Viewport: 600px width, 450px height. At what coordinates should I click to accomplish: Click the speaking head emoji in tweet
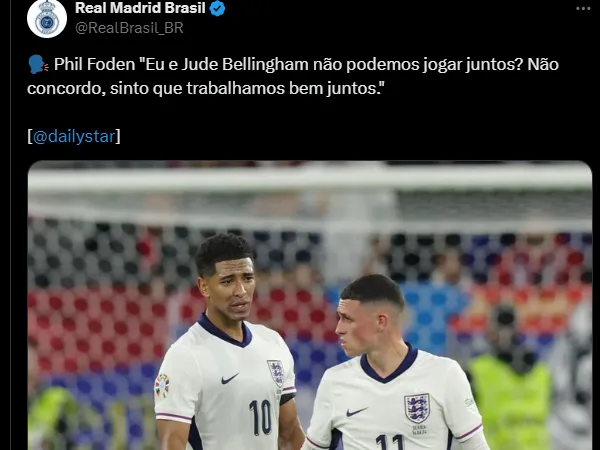pyautogui.click(x=38, y=65)
